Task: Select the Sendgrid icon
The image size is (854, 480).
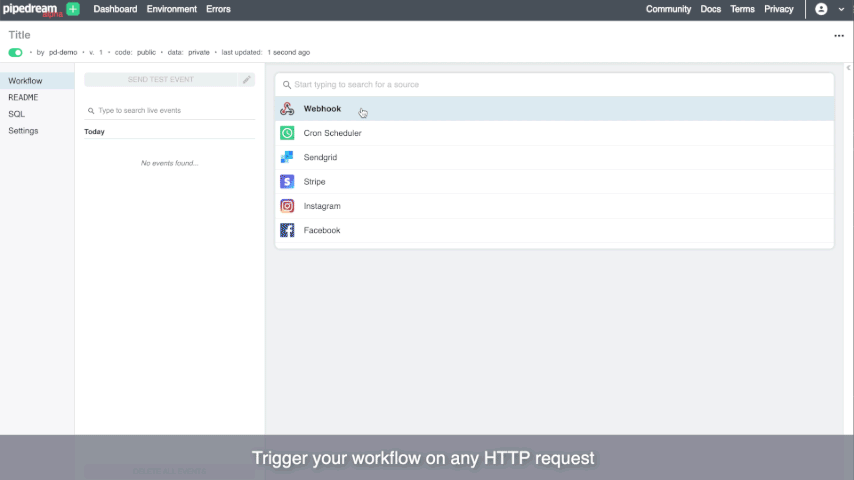Action: 287,157
